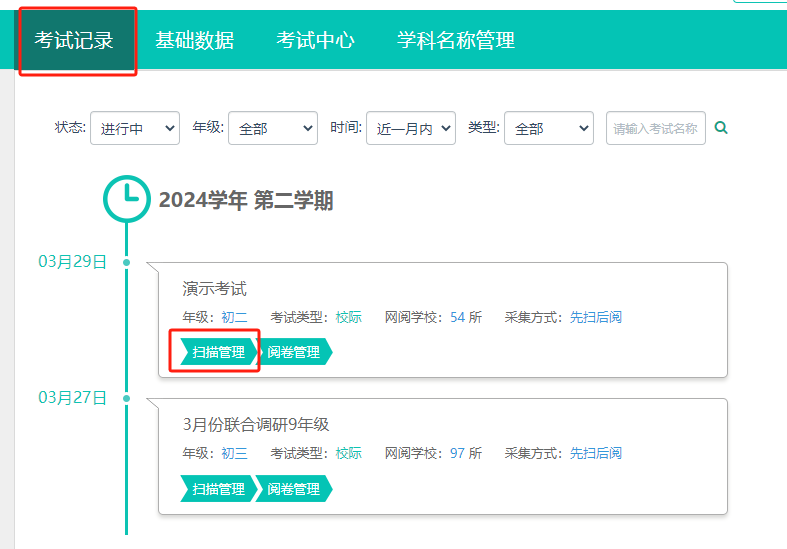
Task: Open 扫描管理 for 3月份联合调研9年级
Action: point(218,488)
